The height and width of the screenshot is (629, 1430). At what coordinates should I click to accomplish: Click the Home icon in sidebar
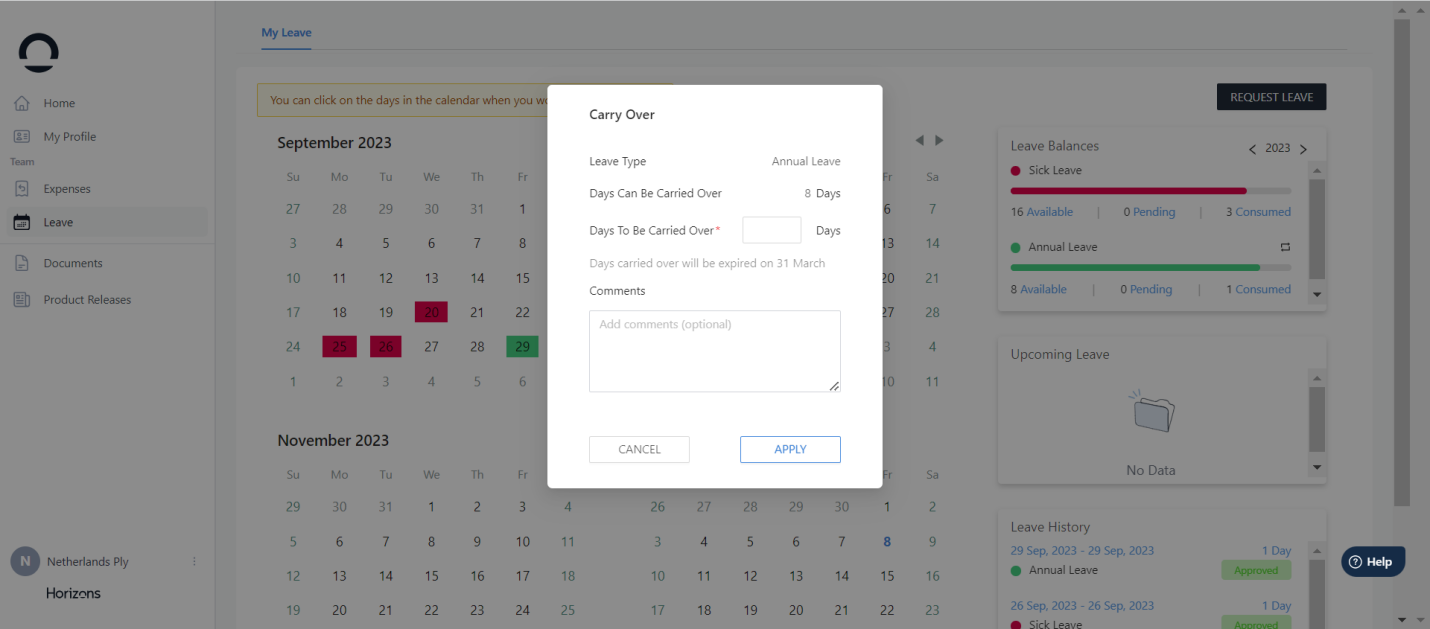[x=22, y=103]
